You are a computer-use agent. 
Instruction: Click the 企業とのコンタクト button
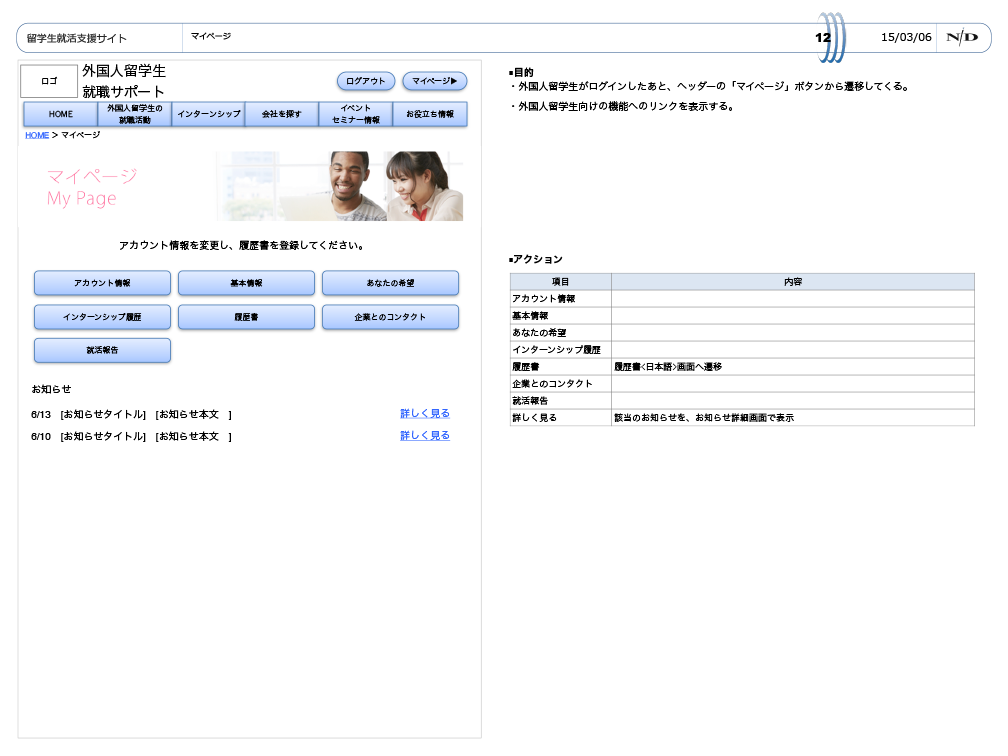(x=390, y=317)
